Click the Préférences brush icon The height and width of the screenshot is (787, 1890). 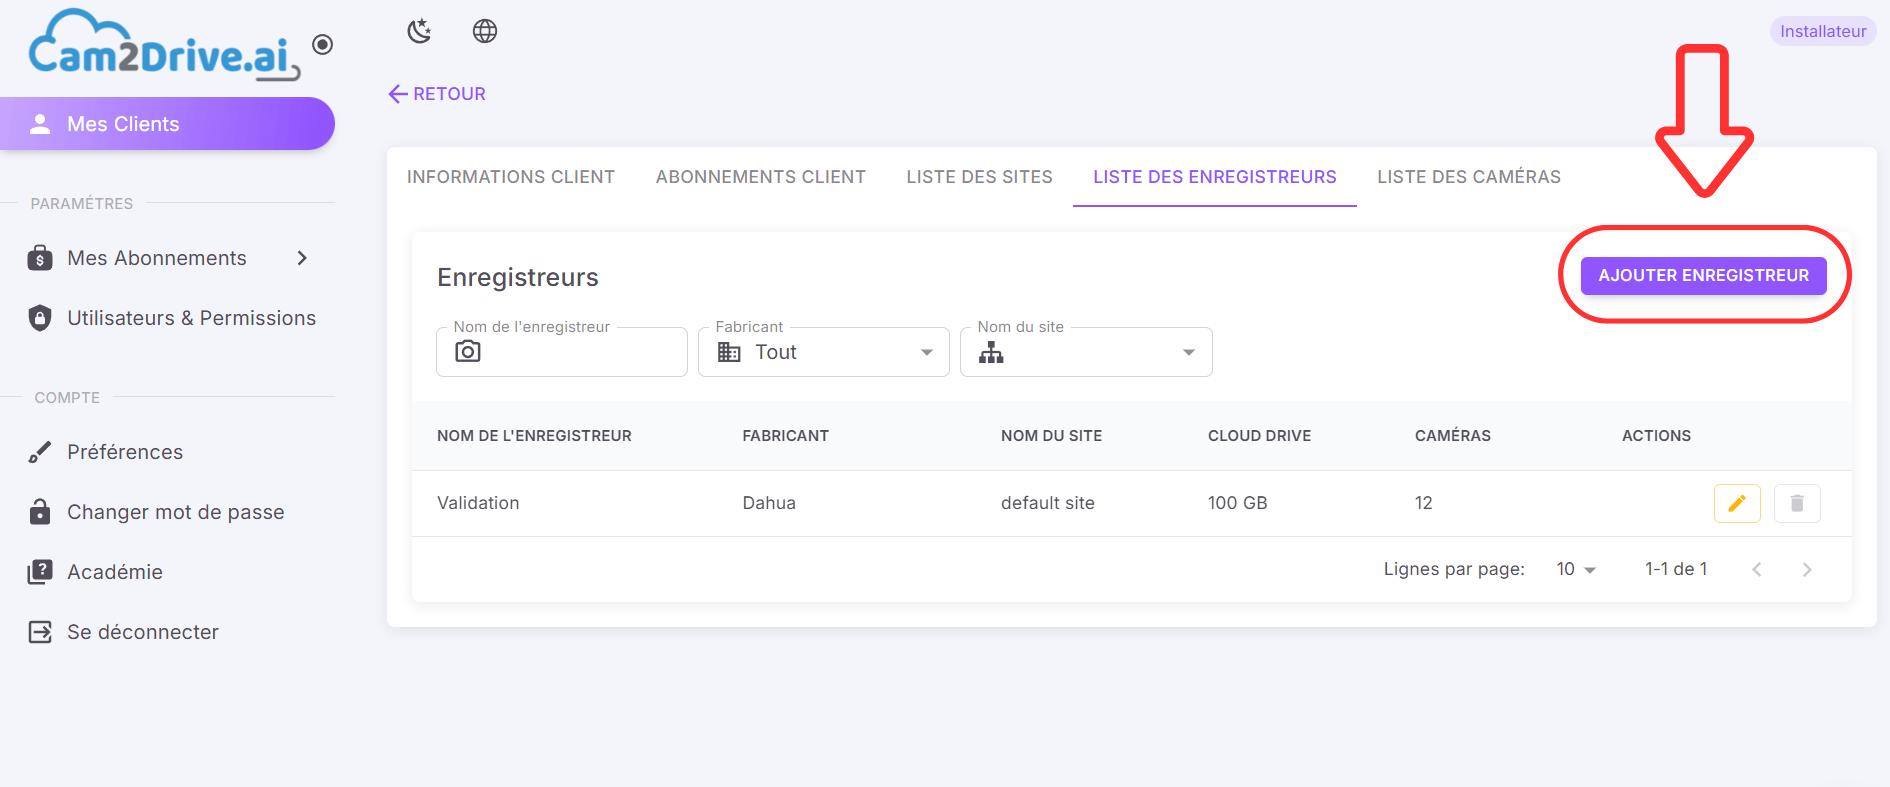pos(40,452)
